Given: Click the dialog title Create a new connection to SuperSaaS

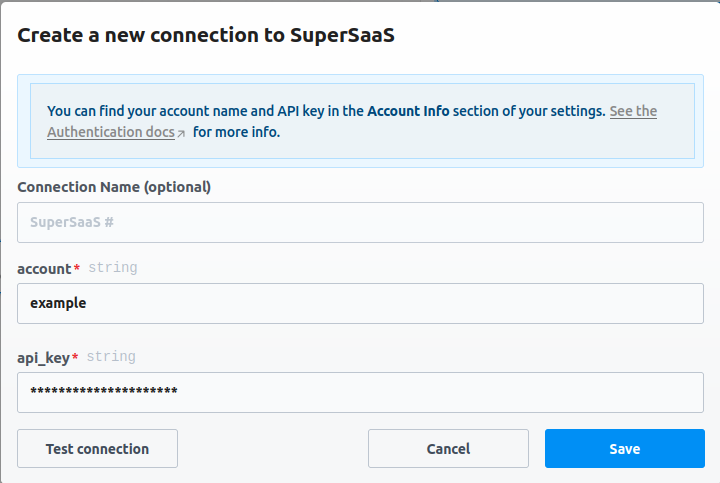Looking at the screenshot, I should point(206,35).
